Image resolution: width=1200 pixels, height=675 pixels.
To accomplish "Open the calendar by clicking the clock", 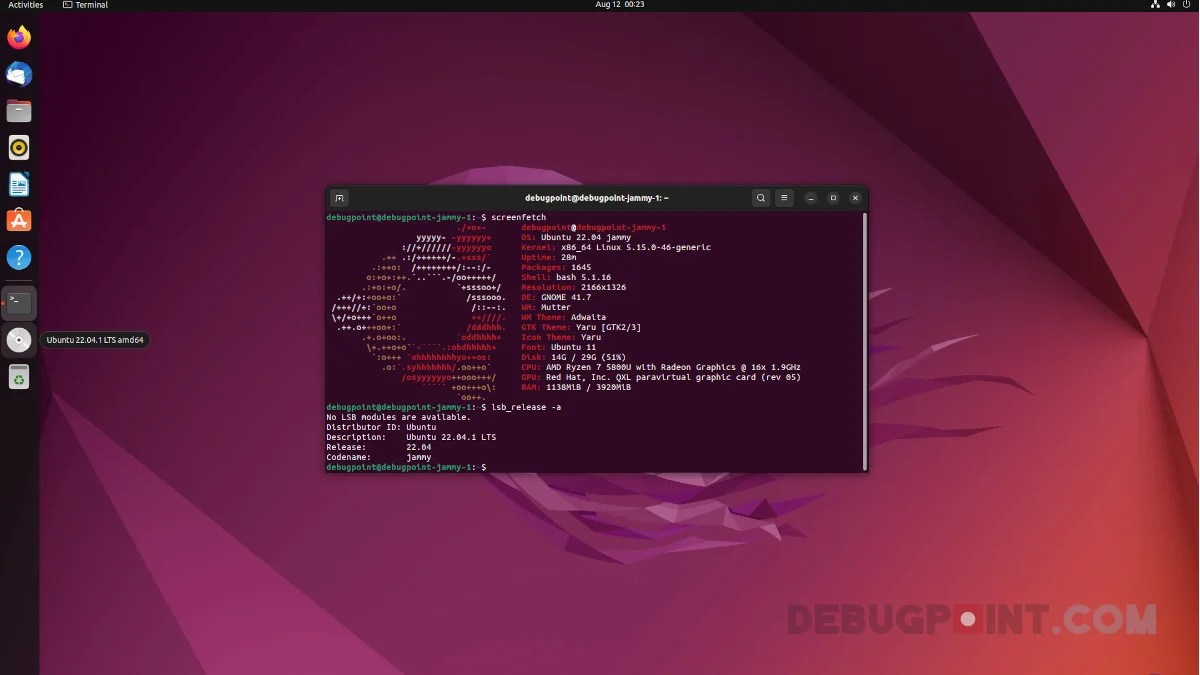I will tap(619, 4).
